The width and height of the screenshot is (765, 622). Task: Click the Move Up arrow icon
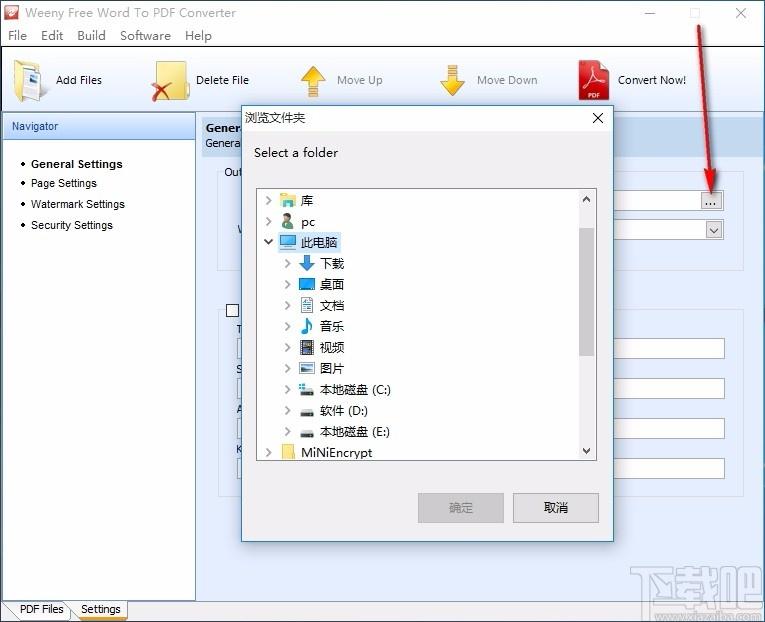tap(313, 81)
